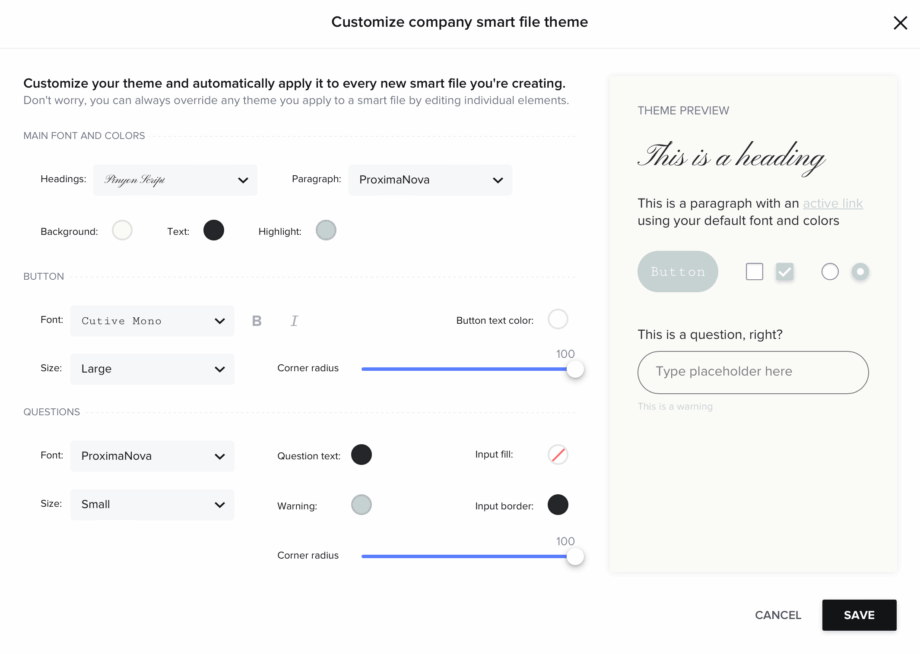The height and width of the screenshot is (654, 920).
Task: Open the Highlight color swatch
Action: click(x=326, y=231)
